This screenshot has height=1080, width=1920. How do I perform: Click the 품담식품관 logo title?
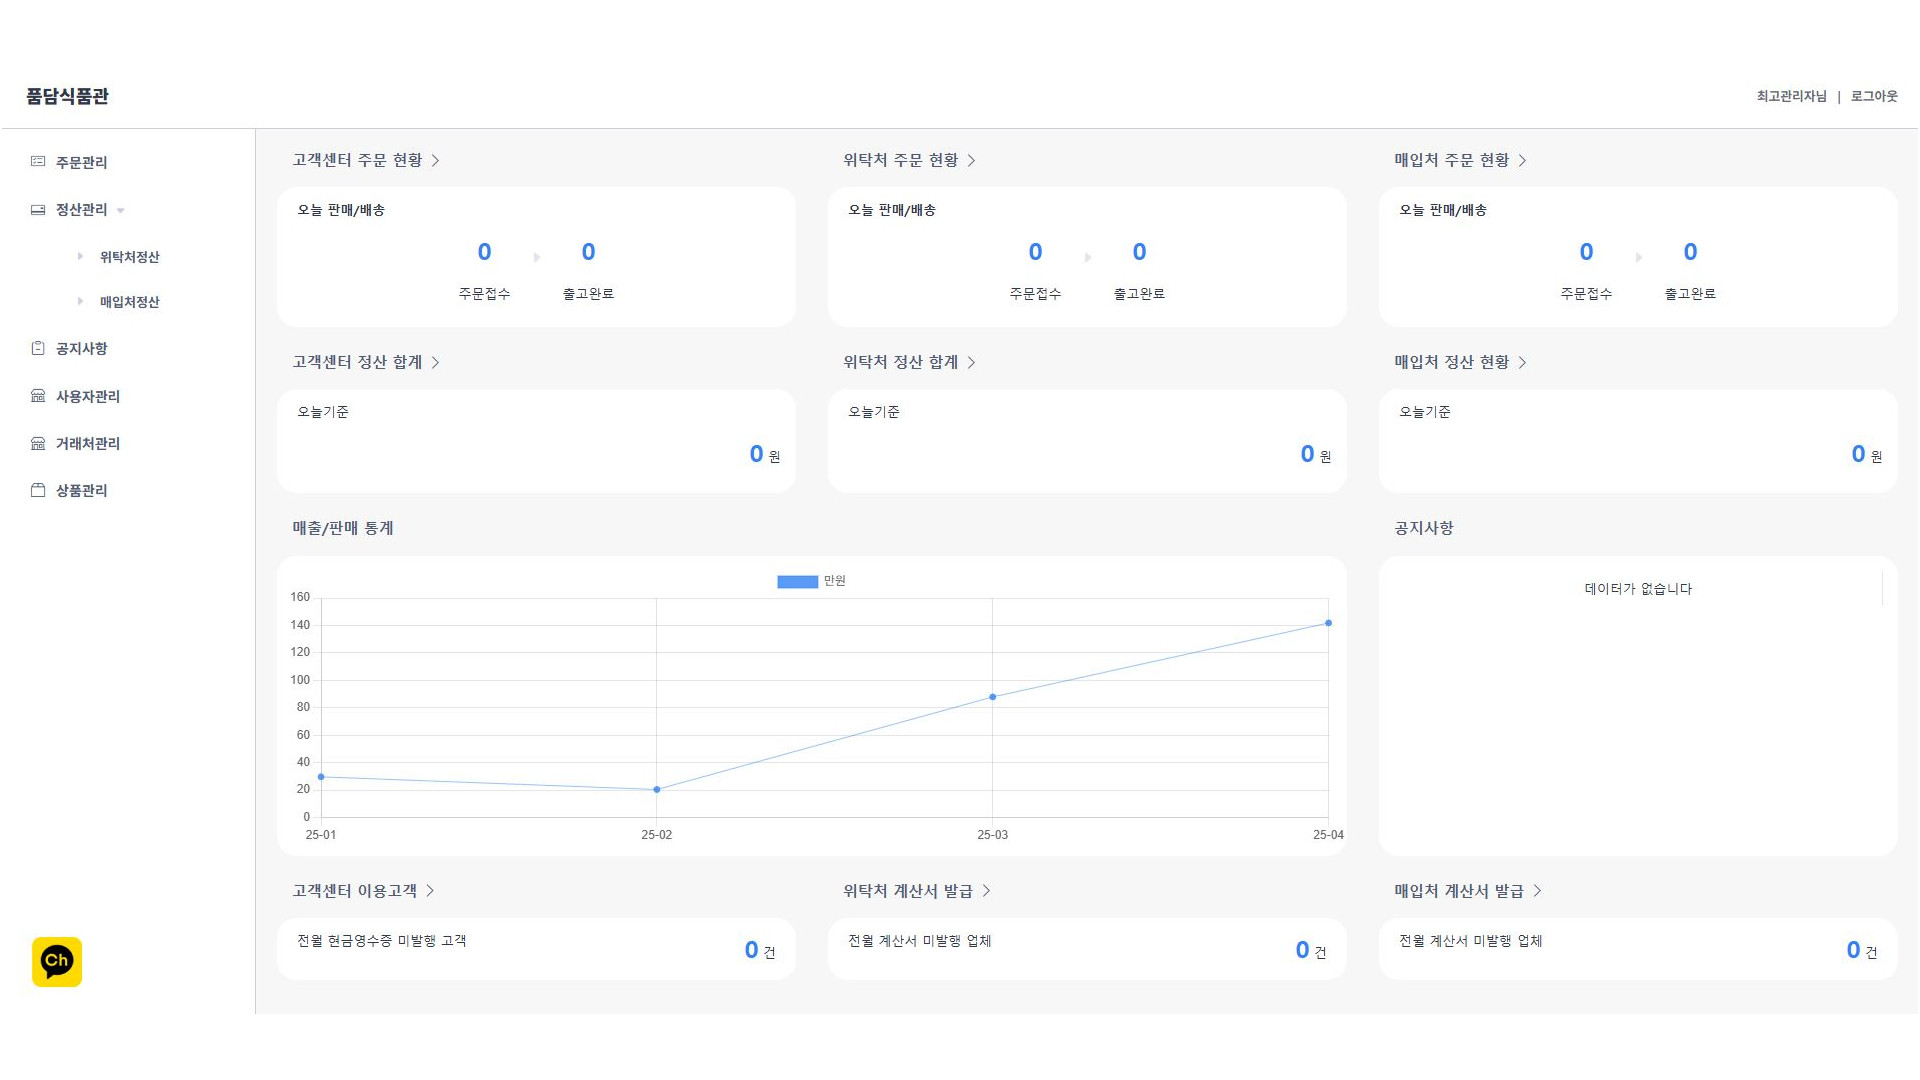67,97
